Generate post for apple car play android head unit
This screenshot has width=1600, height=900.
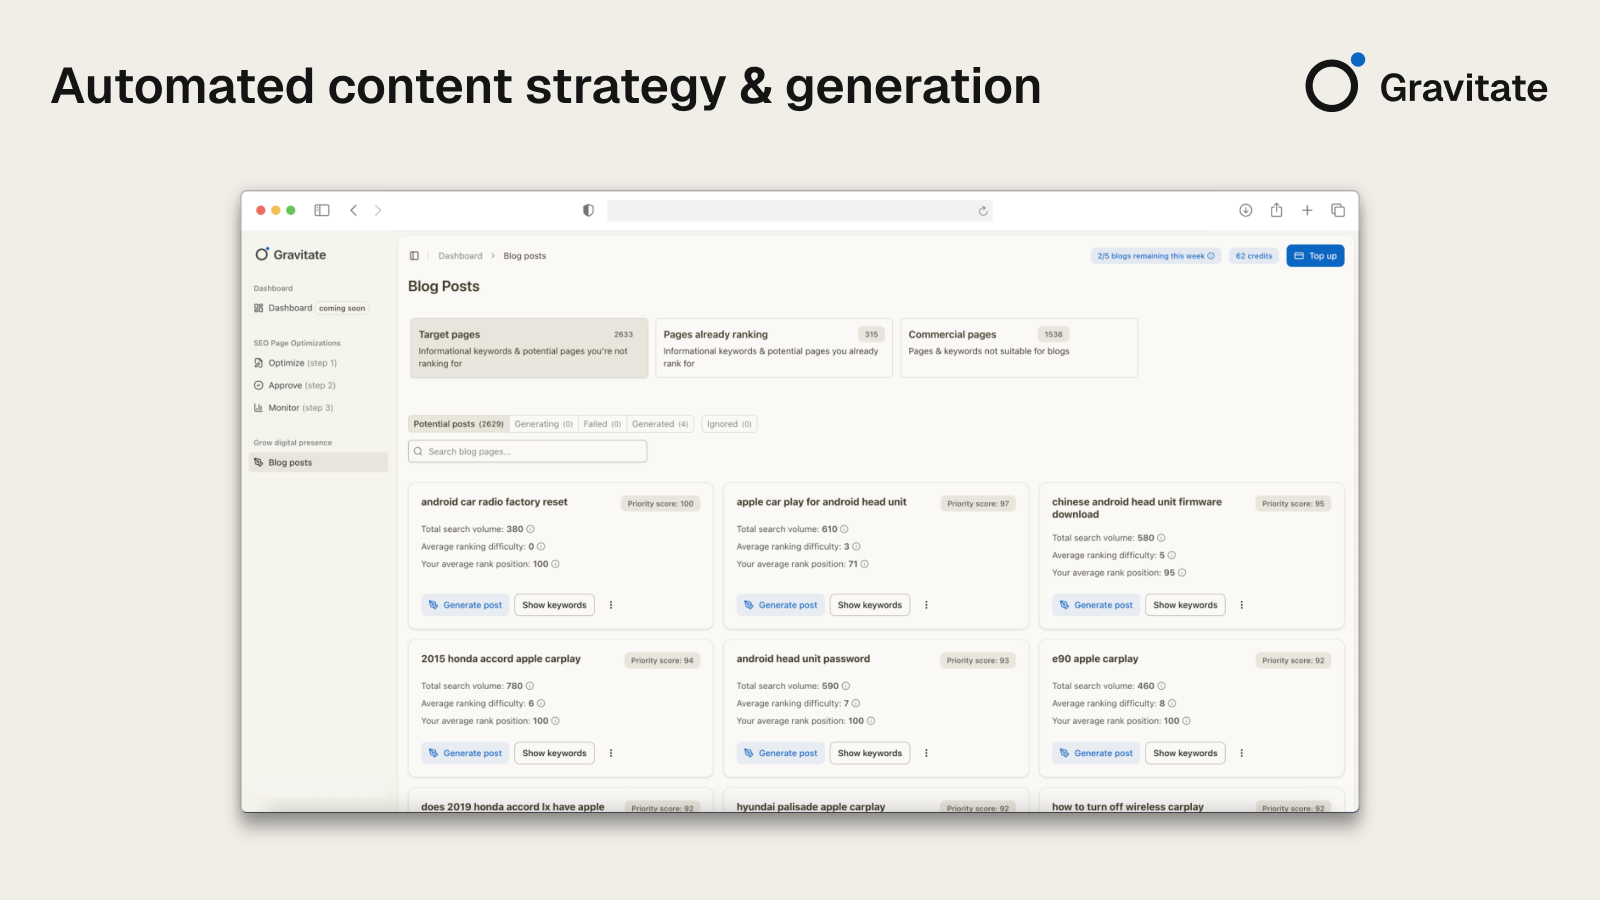[x=781, y=605]
